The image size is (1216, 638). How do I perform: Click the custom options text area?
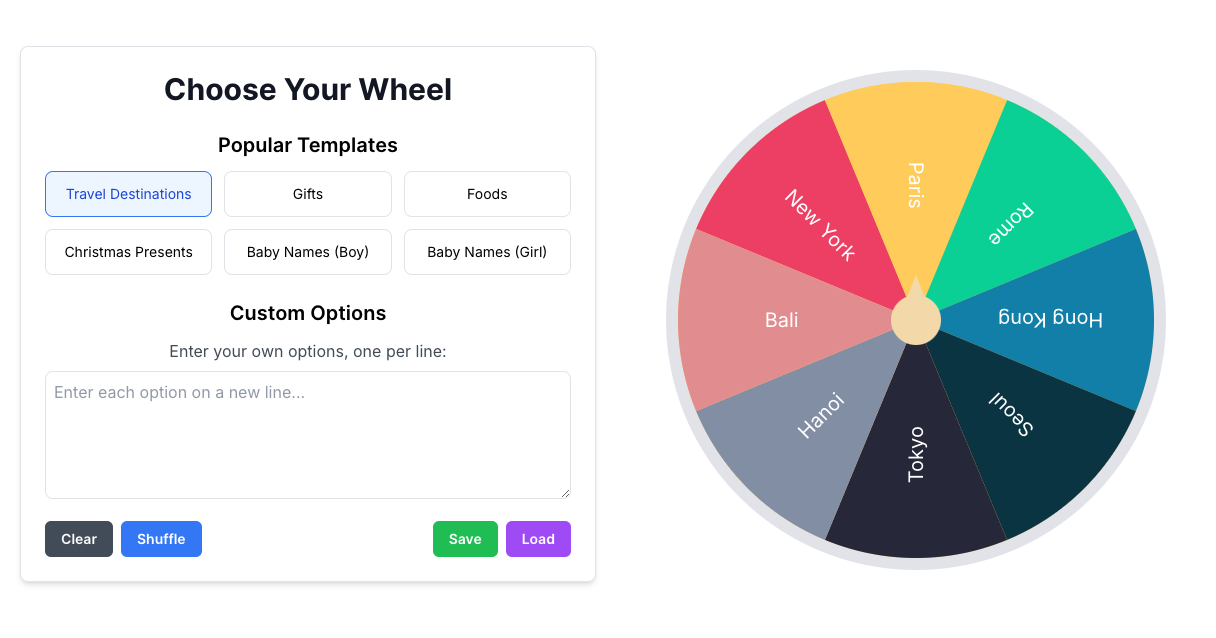point(307,434)
